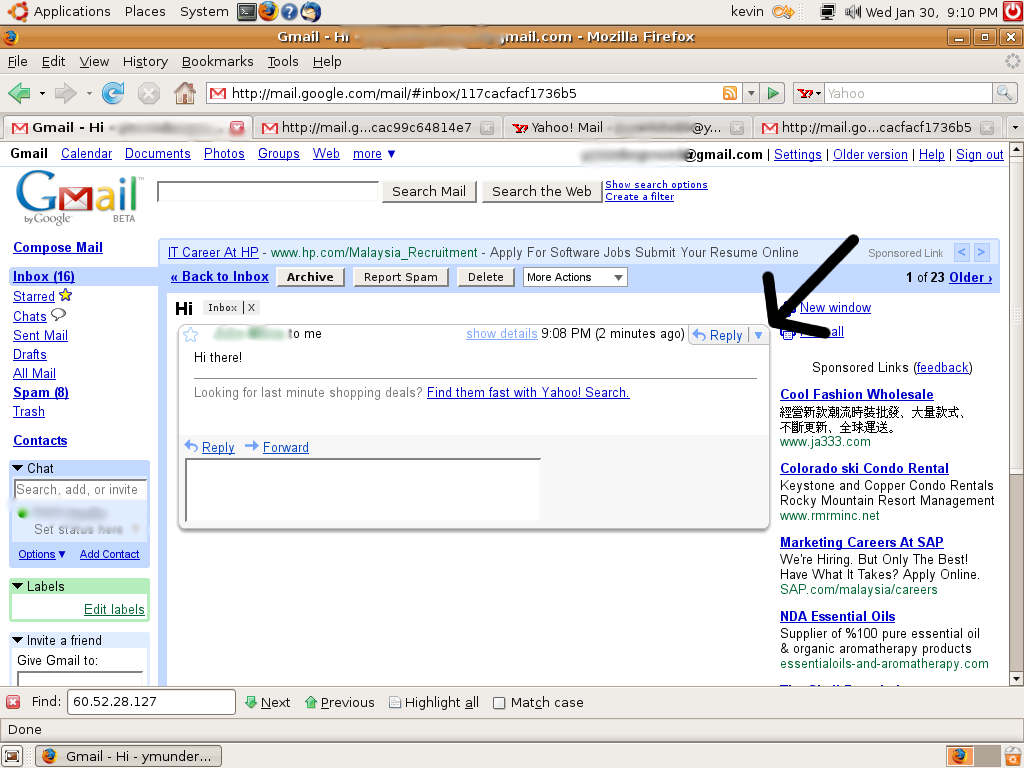
Task: Collapse the Chat panel
Action: point(18,468)
